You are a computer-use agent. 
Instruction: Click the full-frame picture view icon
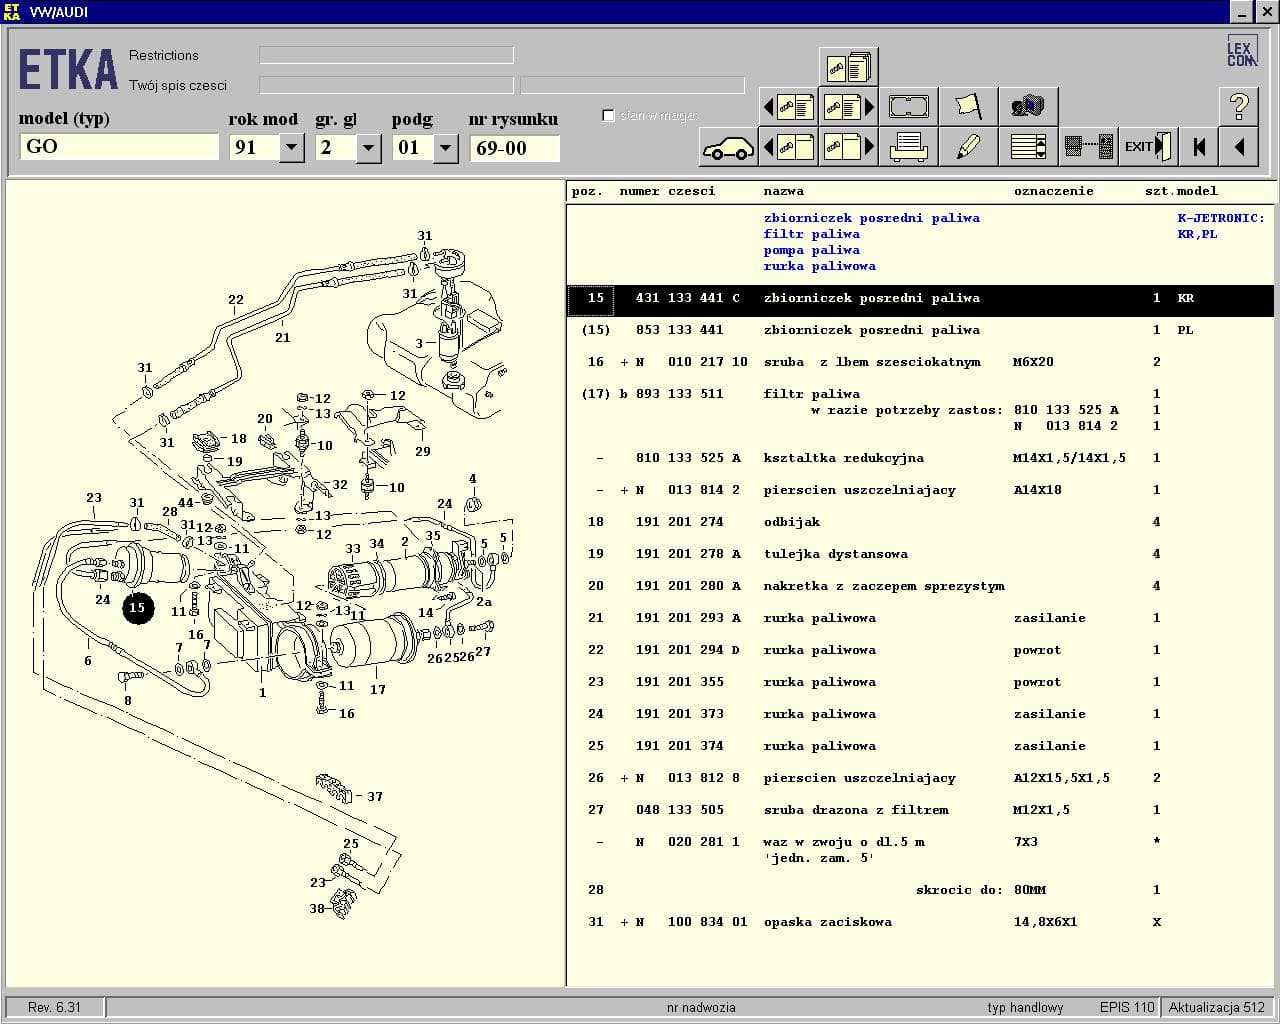pyautogui.click(x=908, y=106)
